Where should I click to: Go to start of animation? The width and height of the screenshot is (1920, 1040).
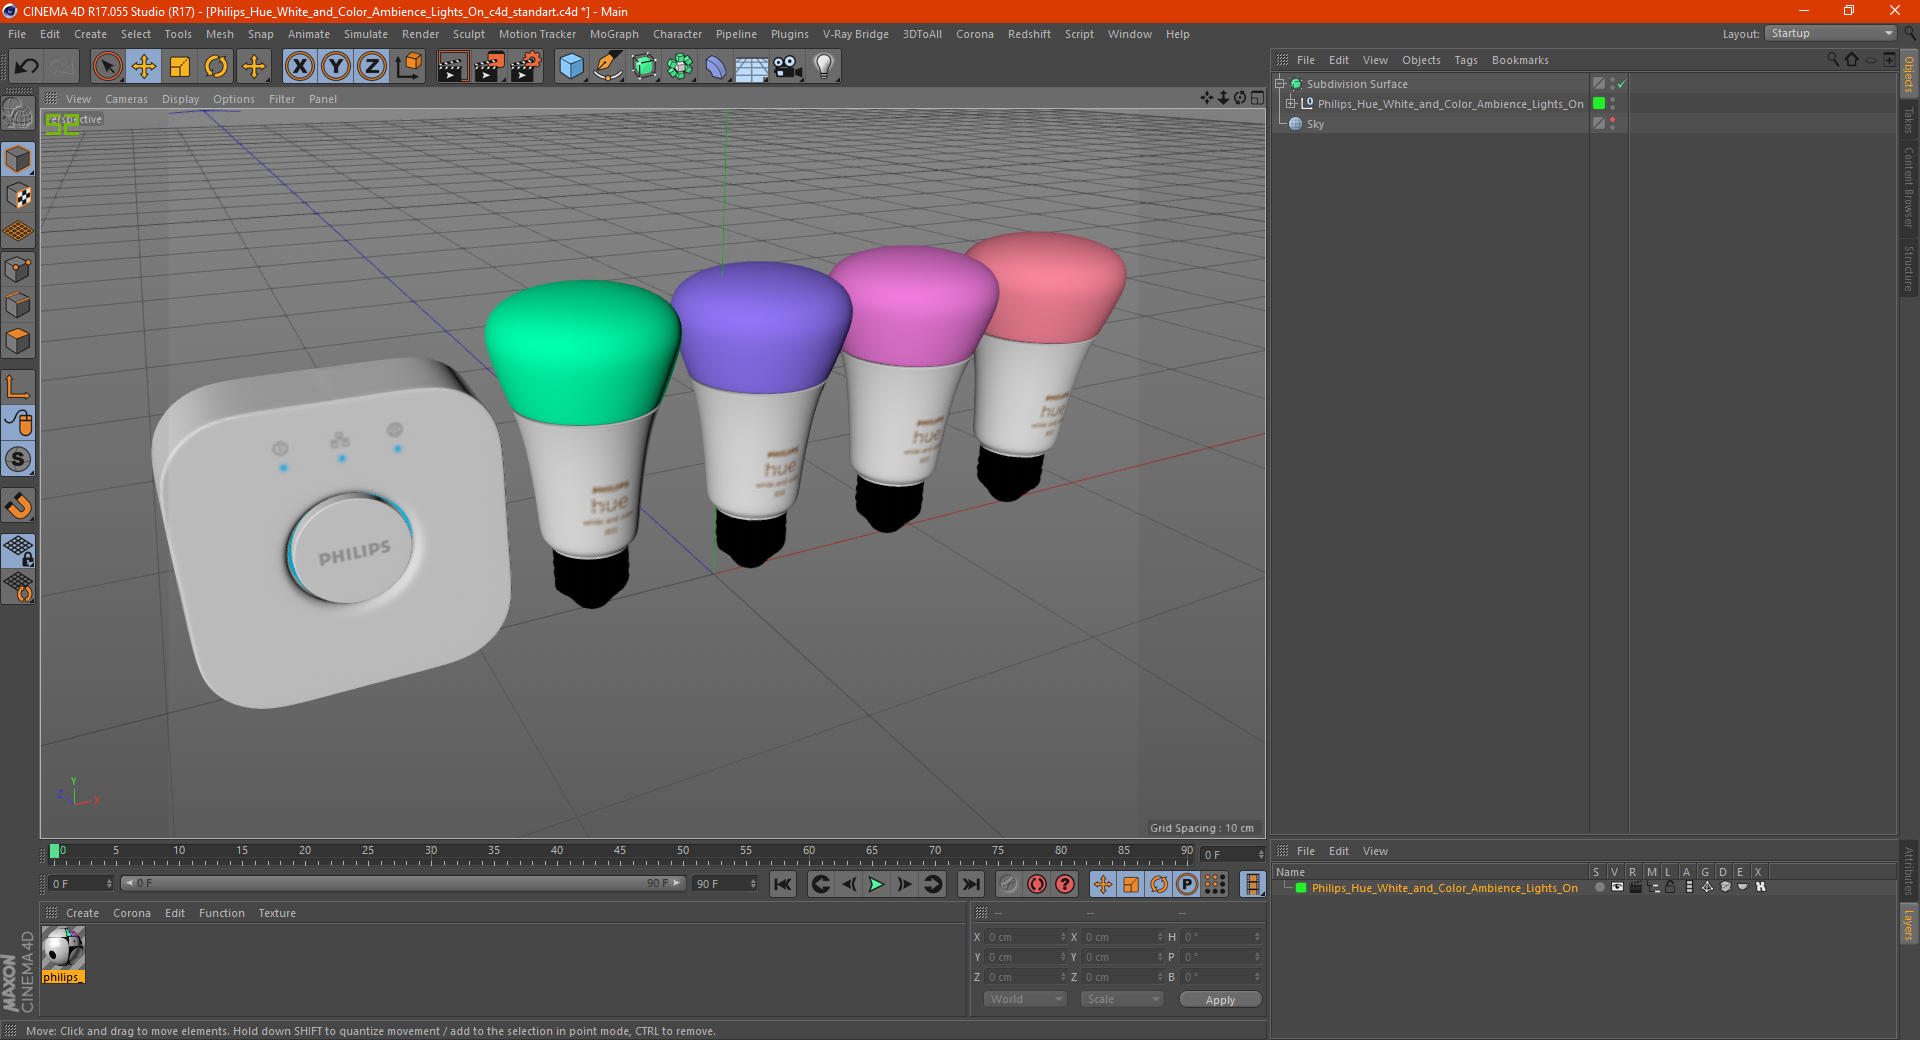click(x=783, y=884)
